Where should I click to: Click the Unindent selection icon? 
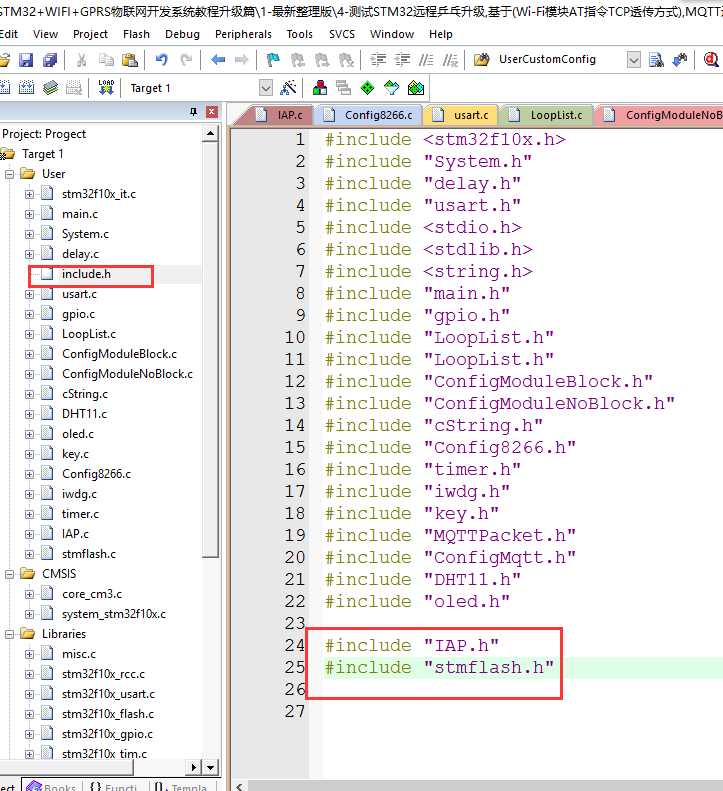point(402,60)
